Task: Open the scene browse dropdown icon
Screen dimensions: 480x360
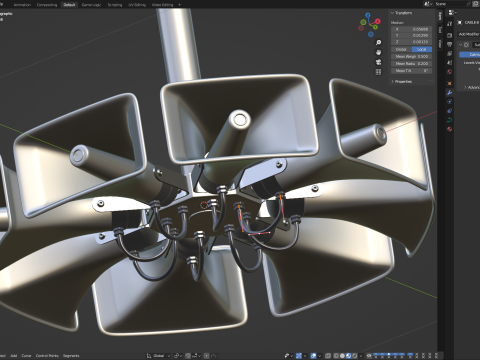Action: 428,4
